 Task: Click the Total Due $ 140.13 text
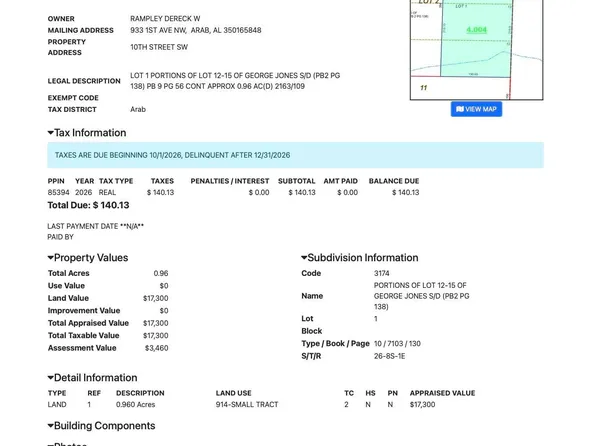[x=88, y=205]
